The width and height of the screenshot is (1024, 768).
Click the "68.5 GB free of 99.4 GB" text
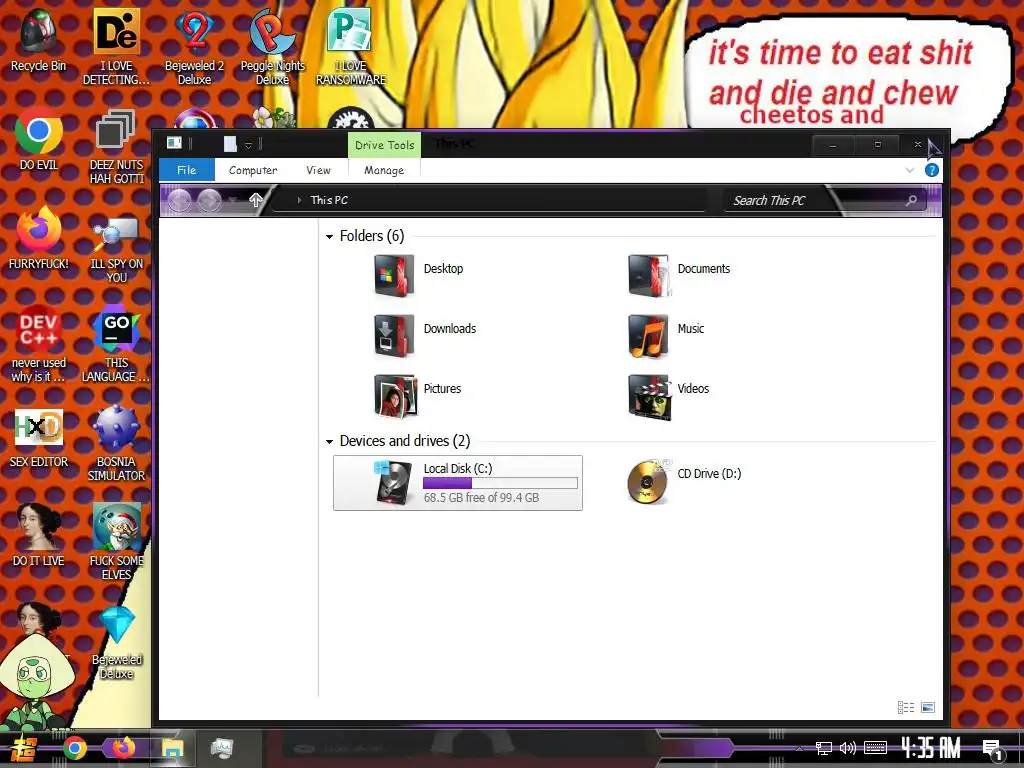pyautogui.click(x=481, y=498)
